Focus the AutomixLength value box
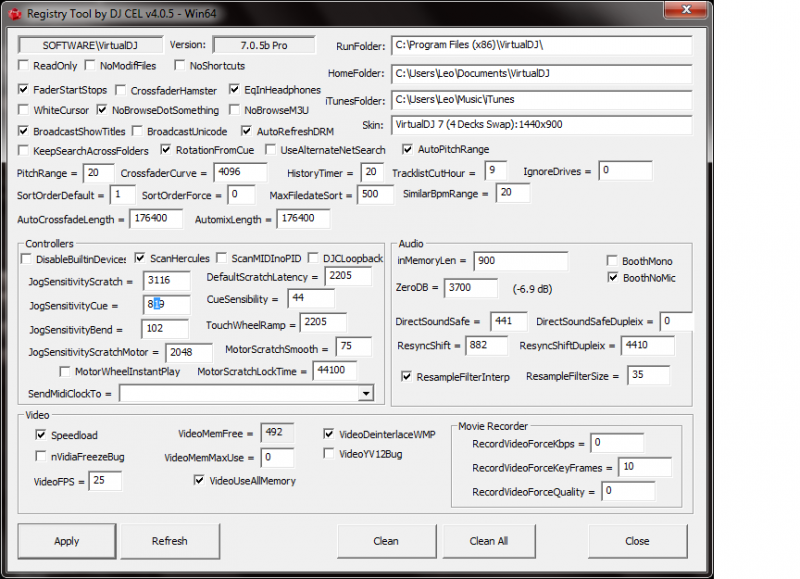Screen dimensions: 800x579 click(303, 218)
